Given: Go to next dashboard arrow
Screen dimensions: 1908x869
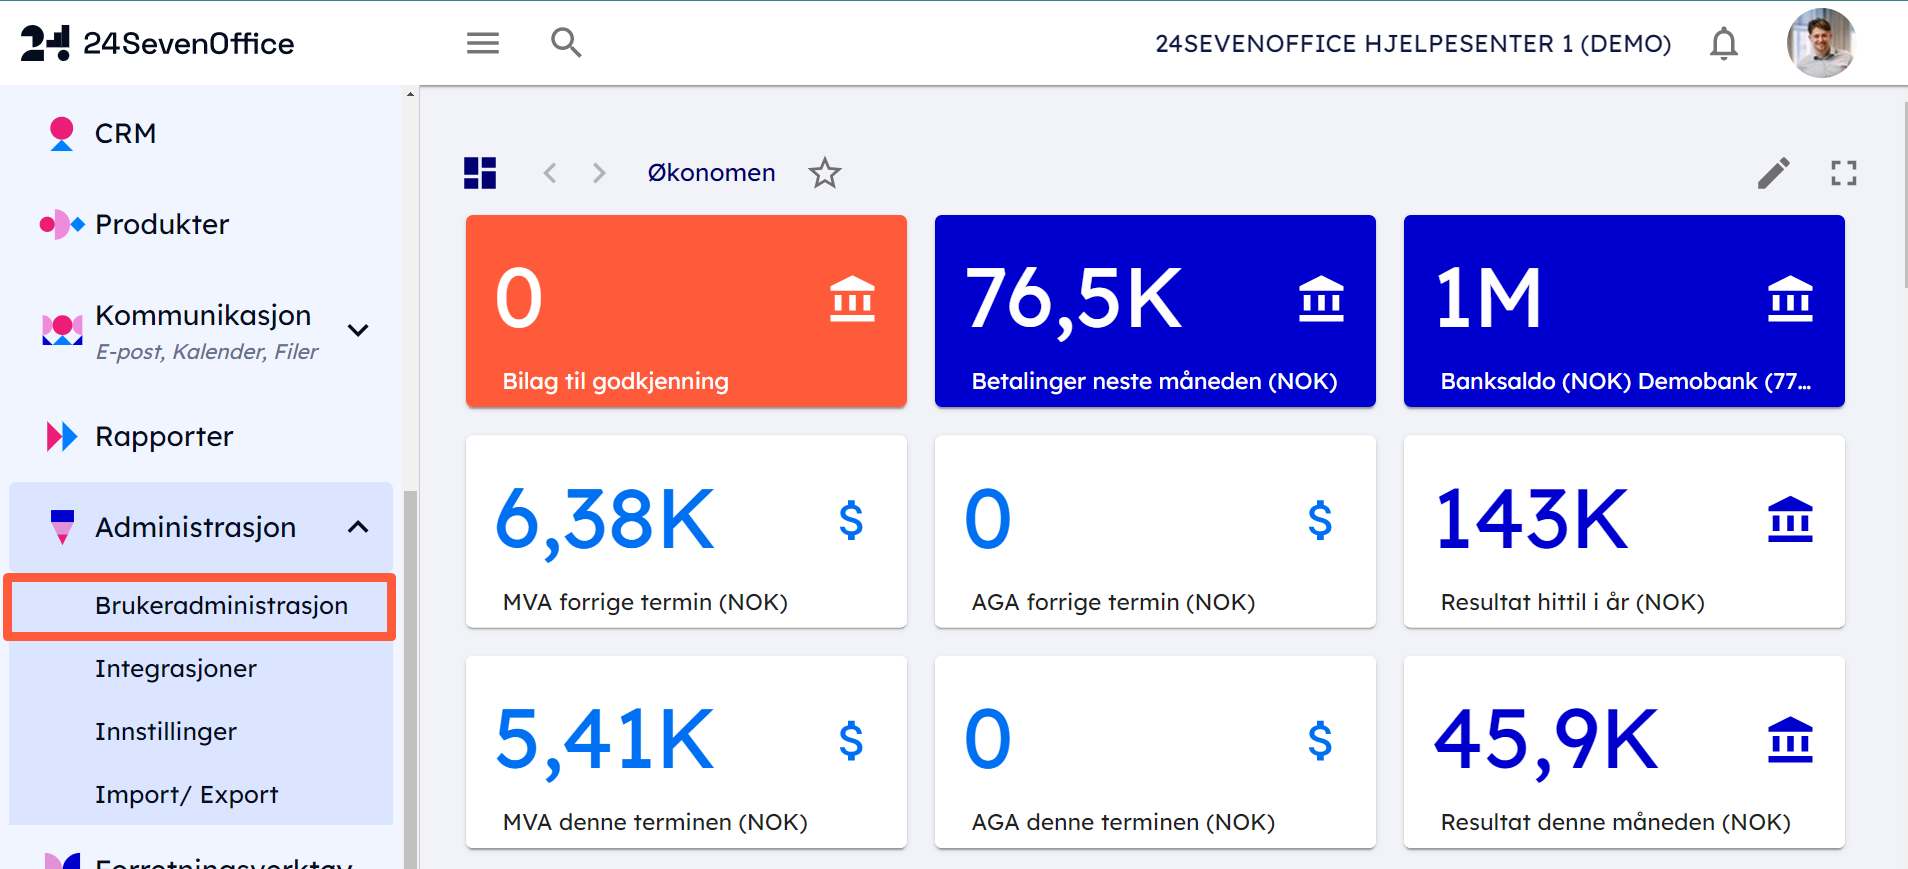Looking at the screenshot, I should (598, 173).
